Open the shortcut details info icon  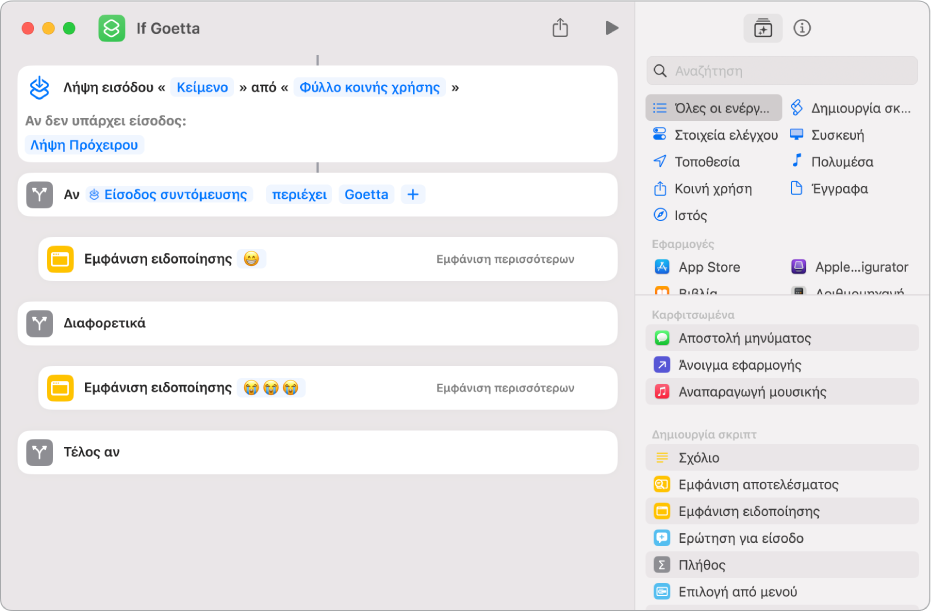click(802, 28)
